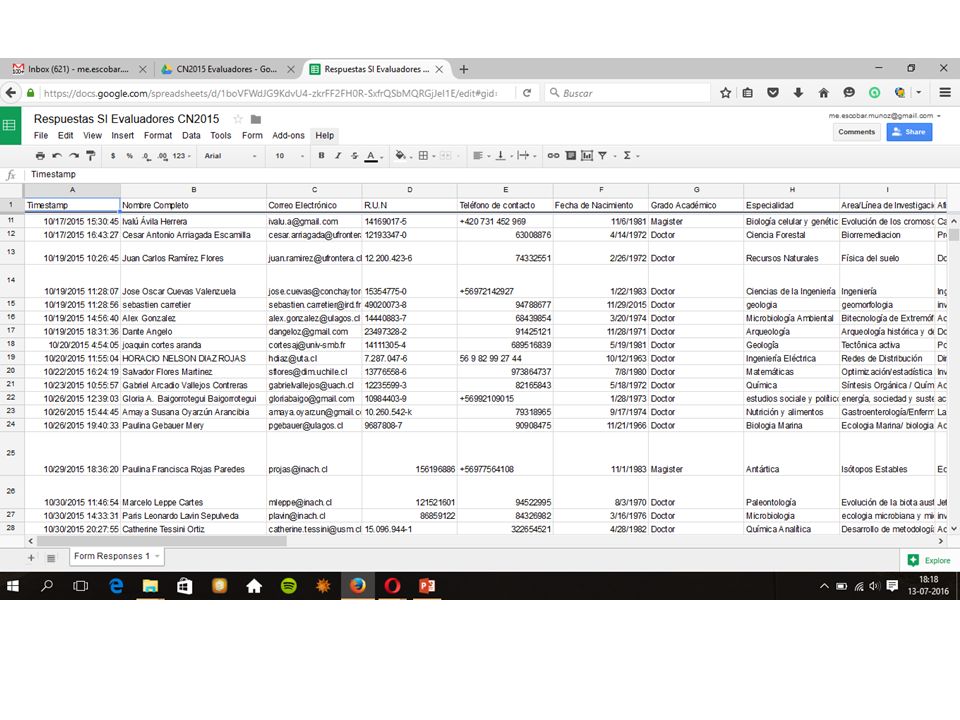Click the browser URL address field
The image size is (960, 720).
pos(269,93)
